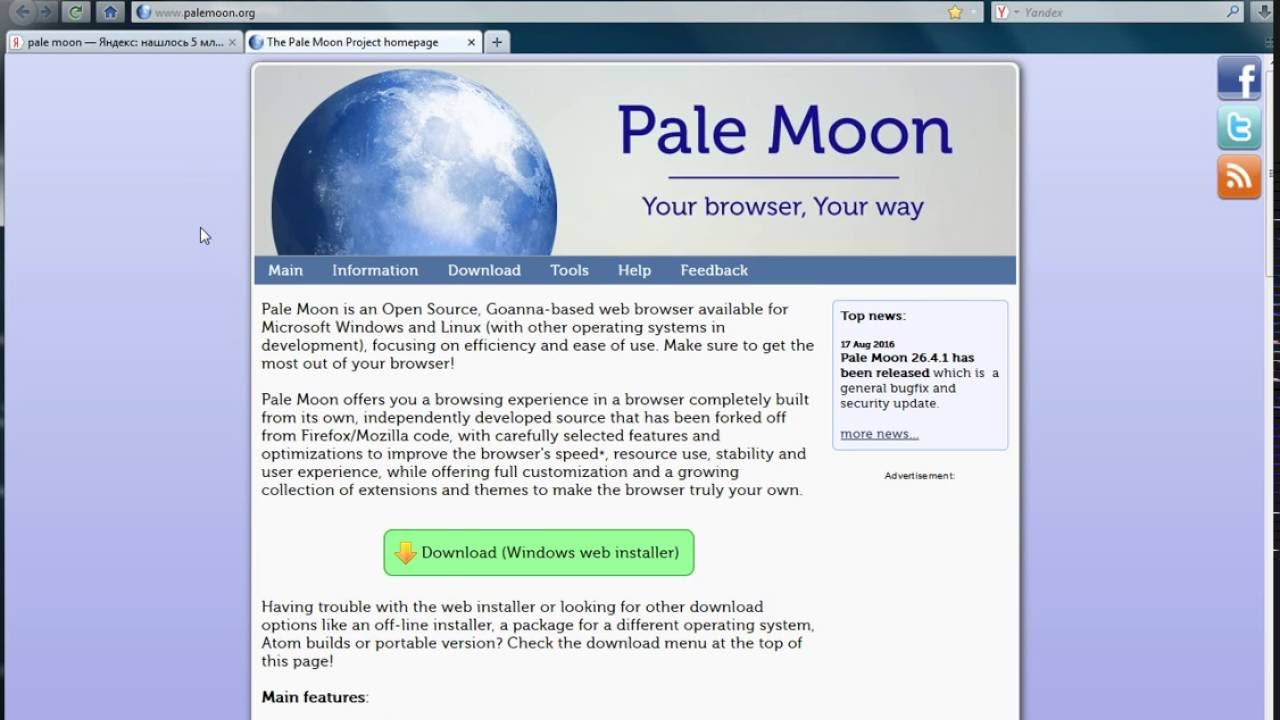Click the search magnifier icon
The image size is (1280, 720).
coord(1233,12)
